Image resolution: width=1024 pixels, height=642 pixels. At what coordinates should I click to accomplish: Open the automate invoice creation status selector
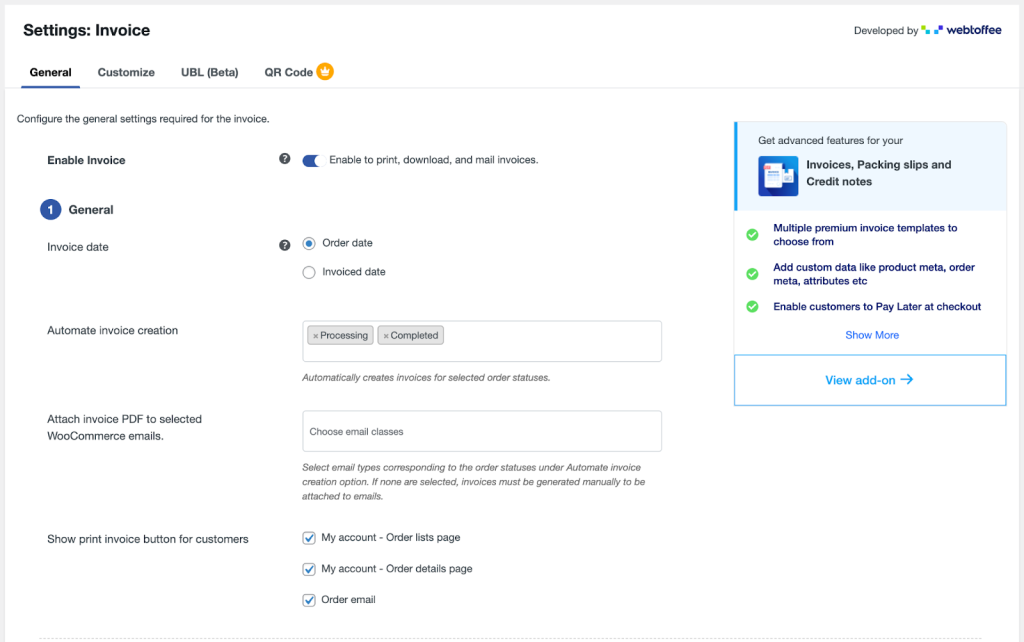[550, 340]
